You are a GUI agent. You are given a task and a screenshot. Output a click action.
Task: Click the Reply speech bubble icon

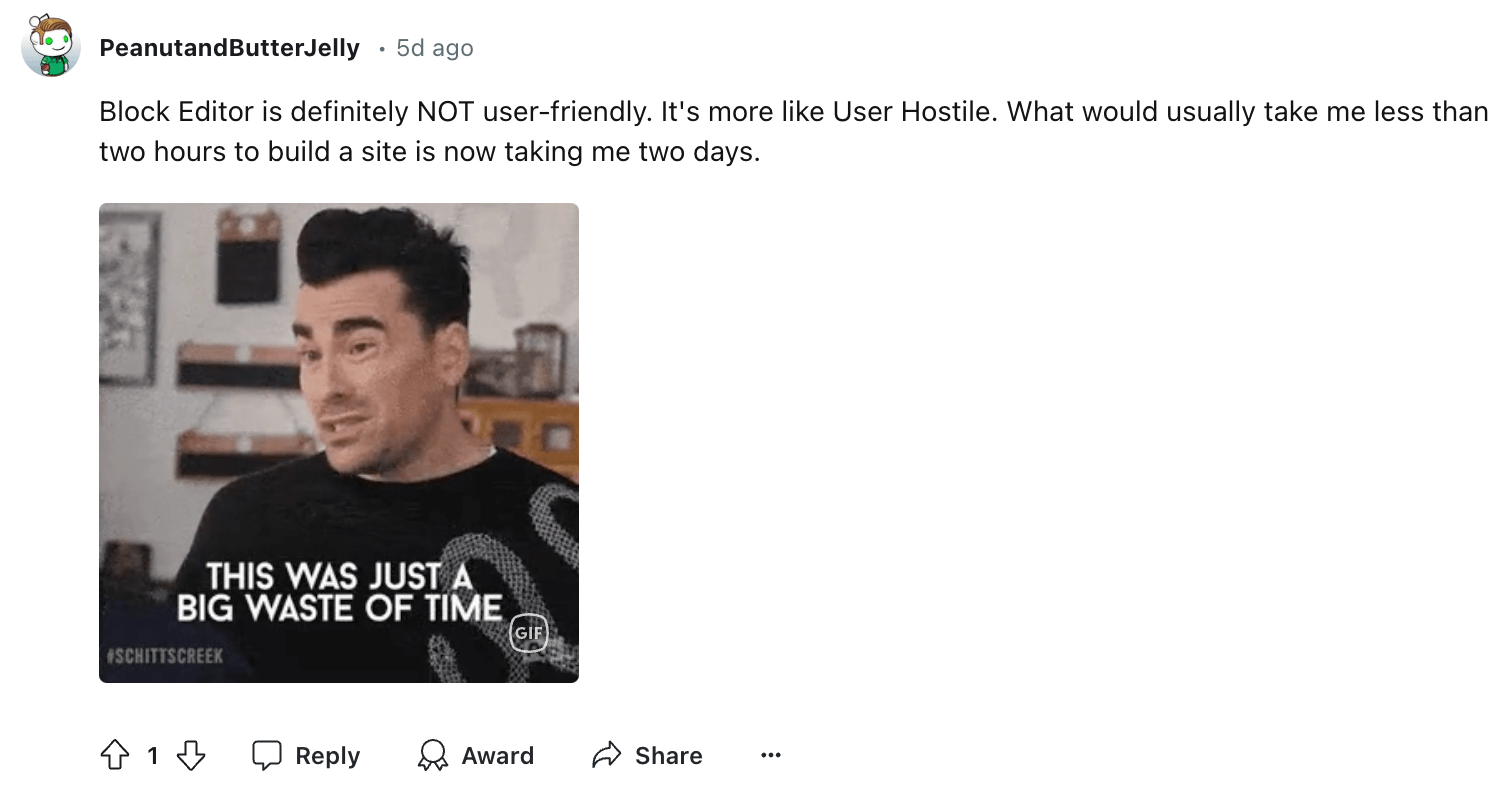point(266,755)
